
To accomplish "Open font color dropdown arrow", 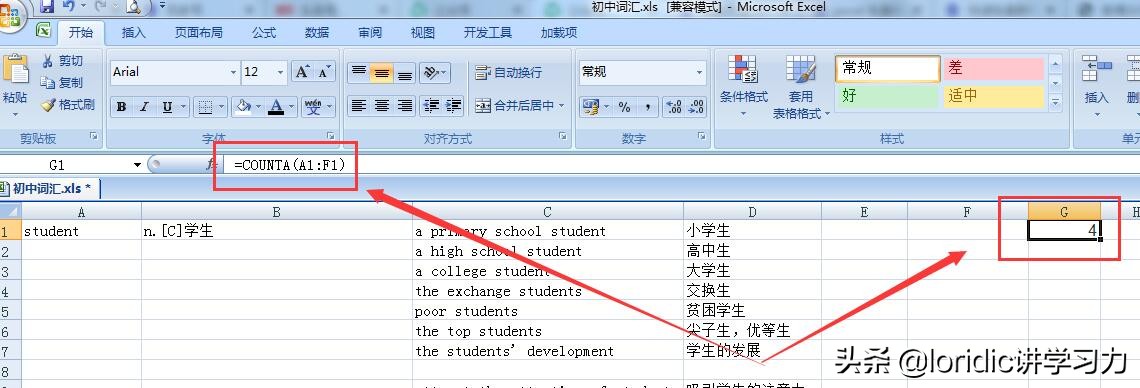I will (292, 107).
